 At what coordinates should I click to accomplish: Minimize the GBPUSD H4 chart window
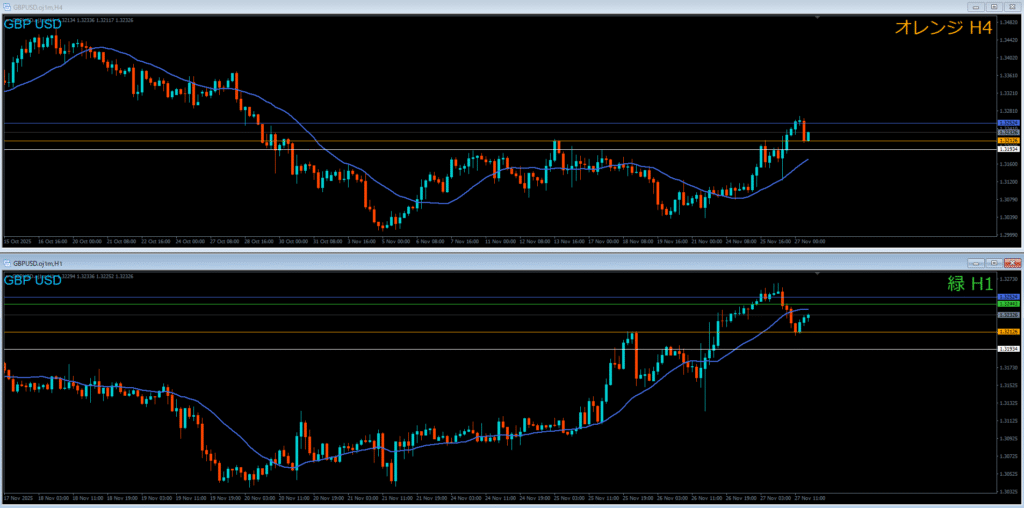[x=977, y=6]
